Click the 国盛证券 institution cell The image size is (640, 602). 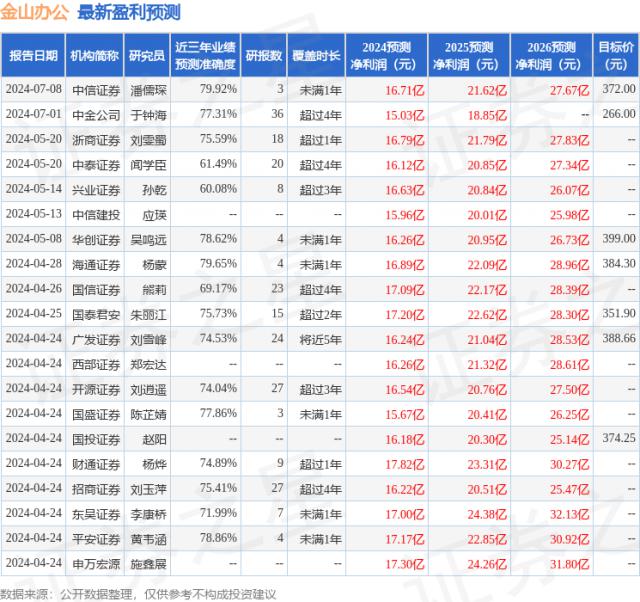[x=96, y=414]
